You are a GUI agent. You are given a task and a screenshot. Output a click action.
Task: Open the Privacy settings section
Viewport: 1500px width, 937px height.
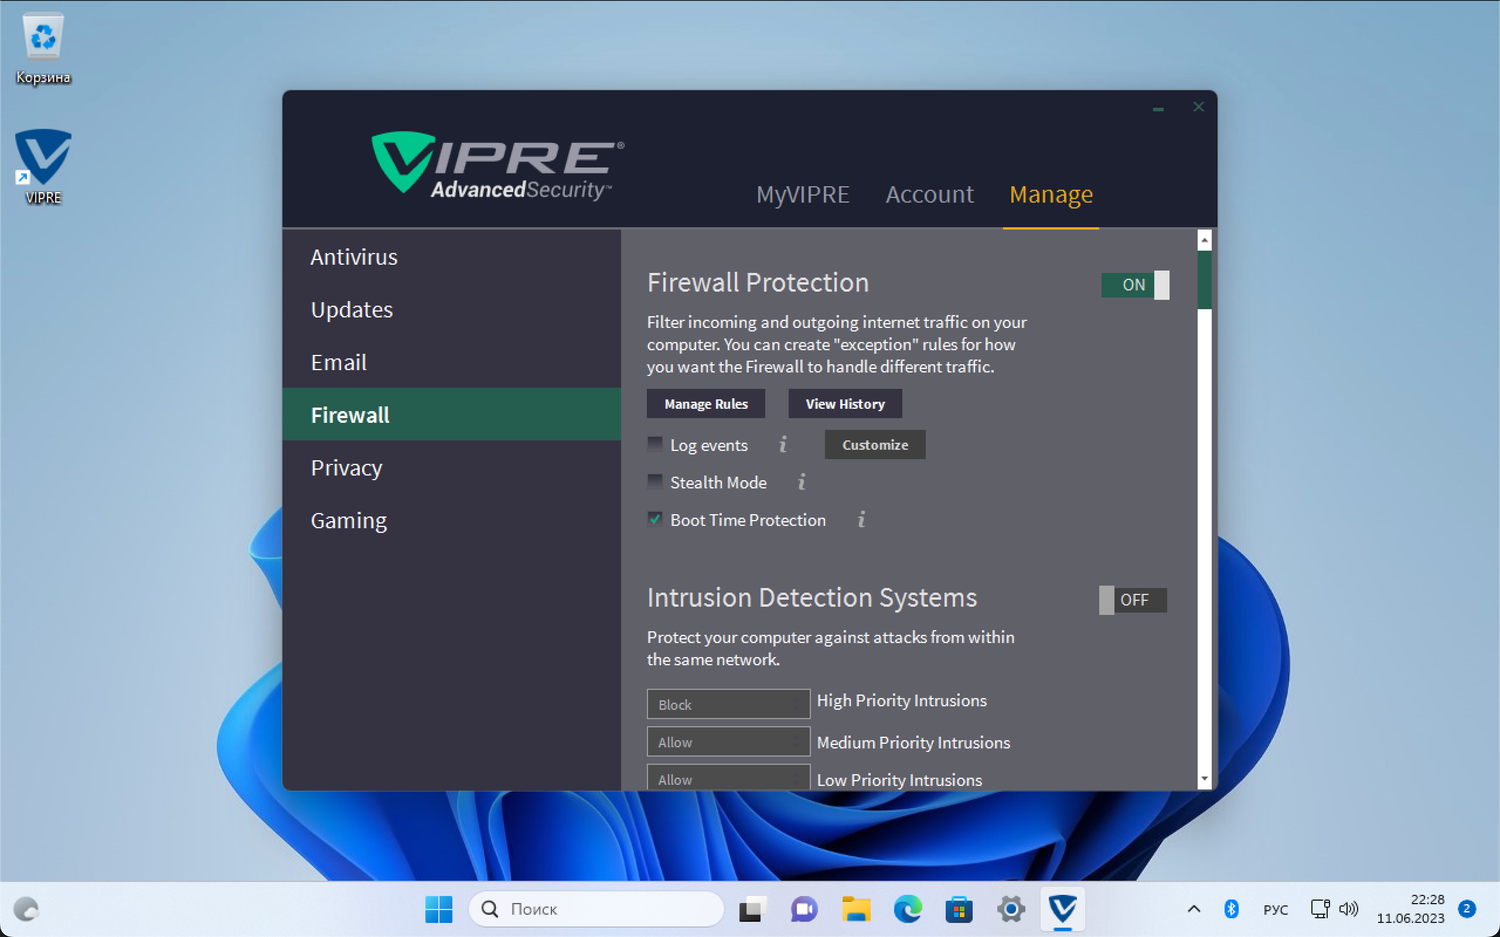[452, 468]
